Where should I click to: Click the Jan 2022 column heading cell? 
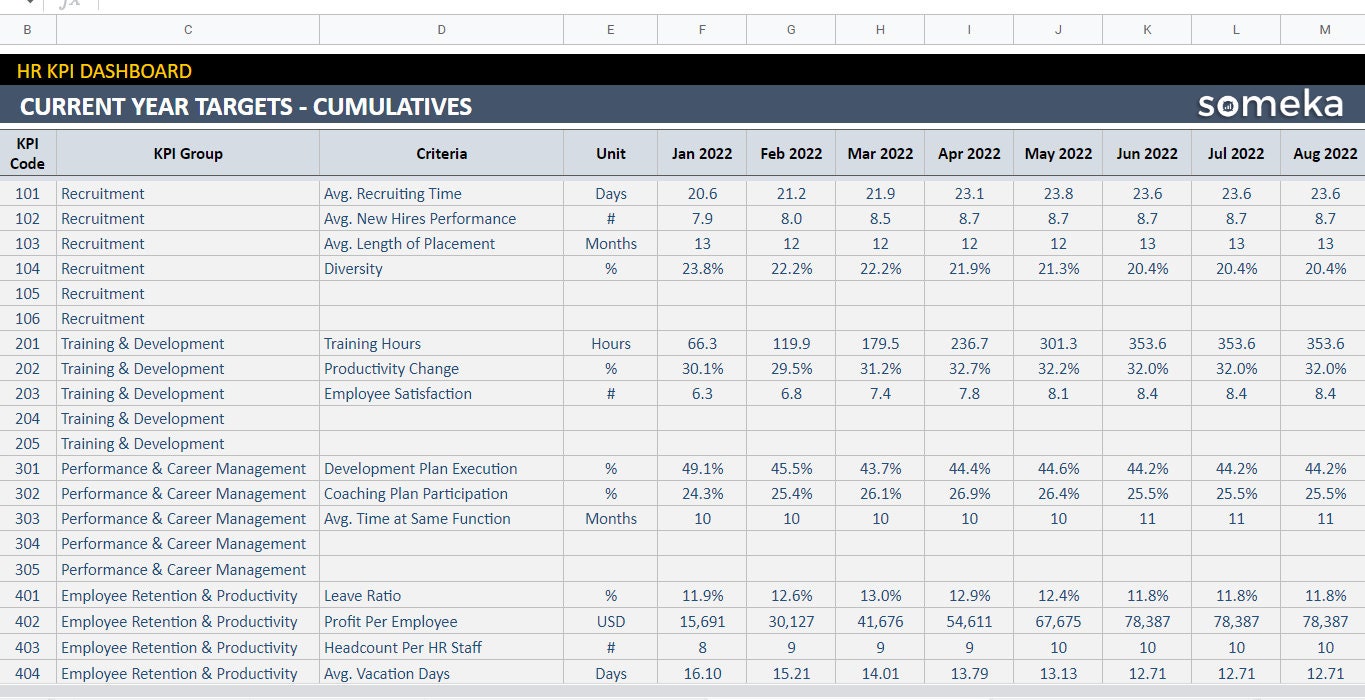click(x=701, y=153)
